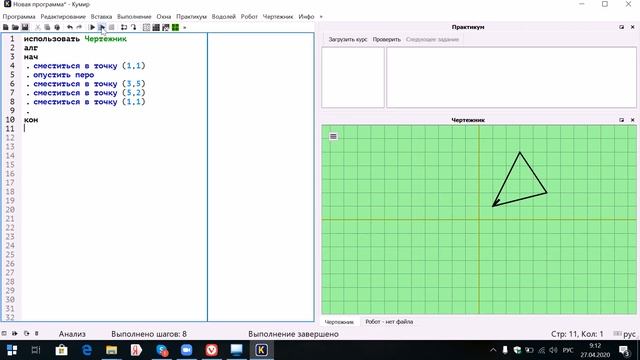Screen dimensions: 640x360
Task: Close the Практикум panel
Action: pyautogui.click(x=633, y=27)
